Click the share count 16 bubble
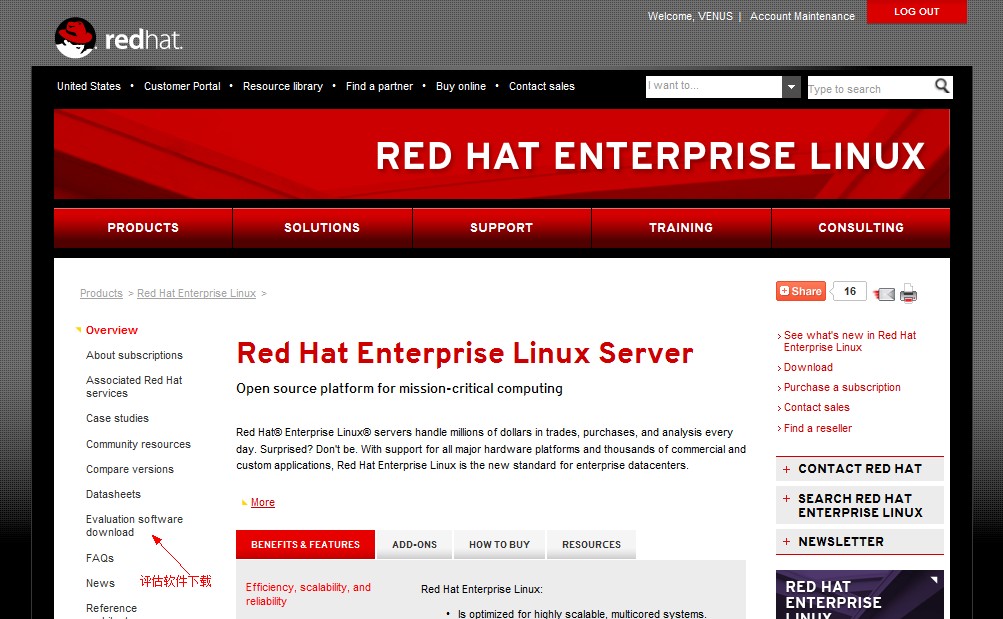The width and height of the screenshot is (1003, 619). [x=849, y=291]
